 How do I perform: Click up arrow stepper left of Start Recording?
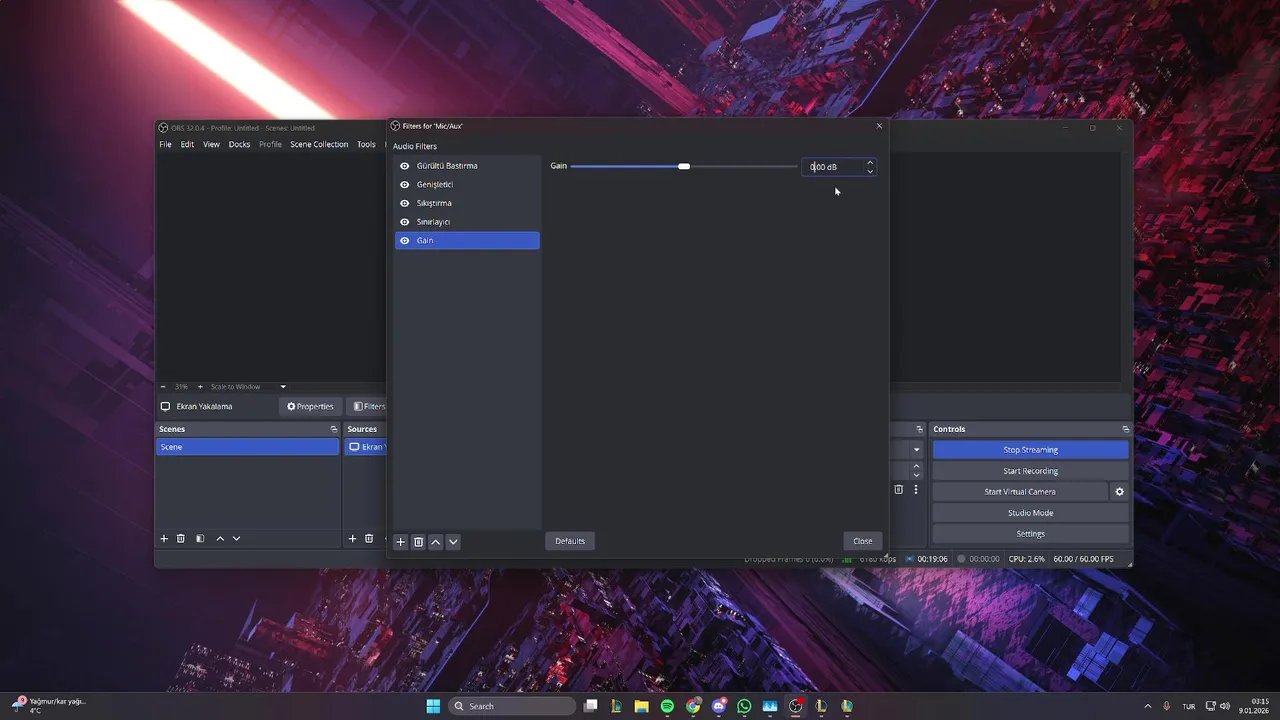(916, 466)
